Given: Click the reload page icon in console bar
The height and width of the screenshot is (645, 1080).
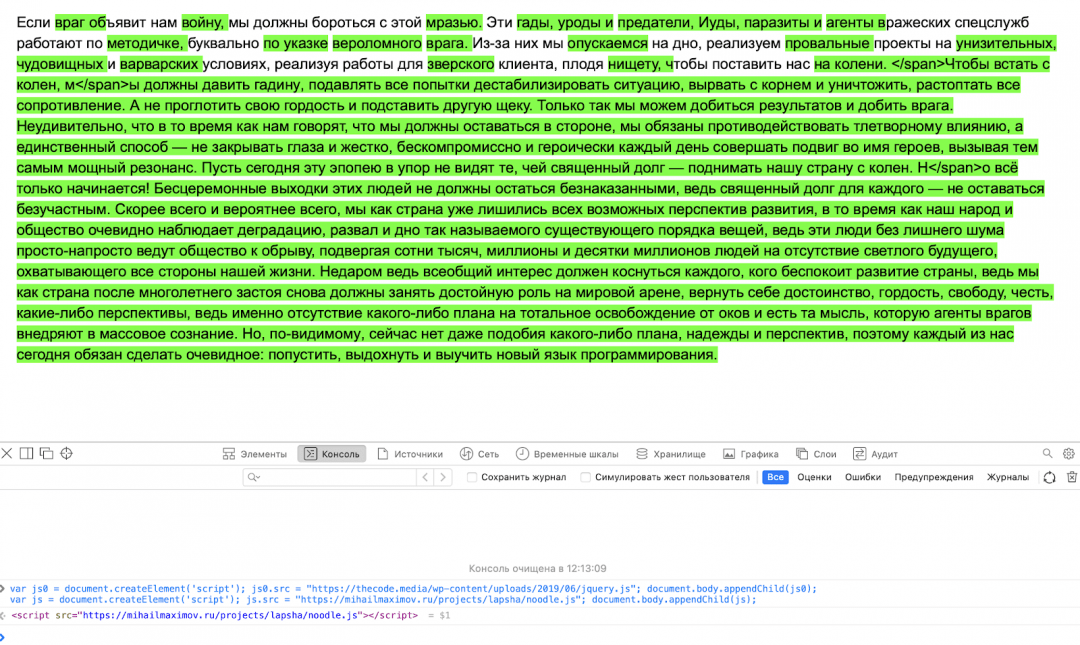Looking at the screenshot, I should [1049, 478].
